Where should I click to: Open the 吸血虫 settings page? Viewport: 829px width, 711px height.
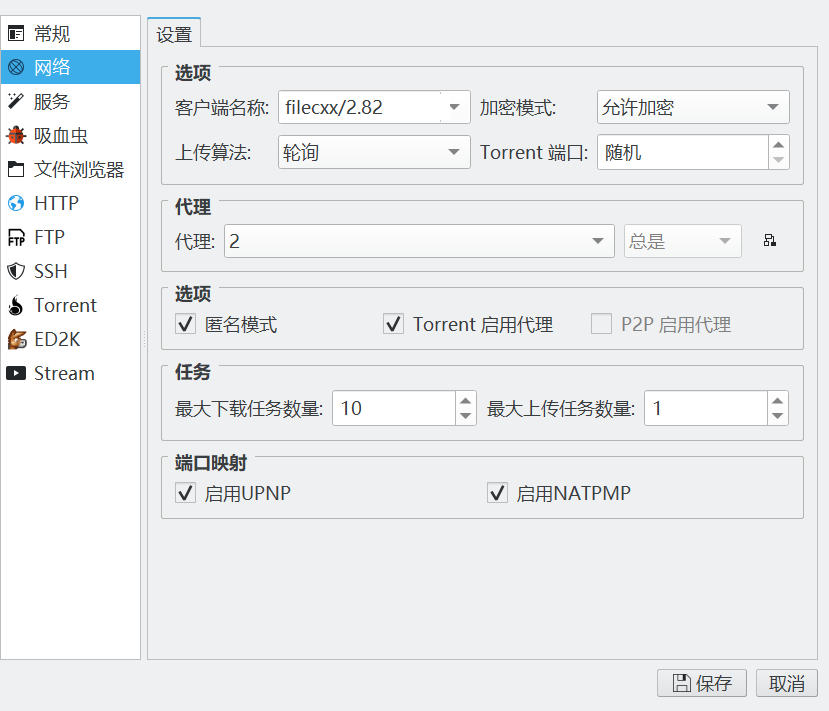click(x=70, y=135)
